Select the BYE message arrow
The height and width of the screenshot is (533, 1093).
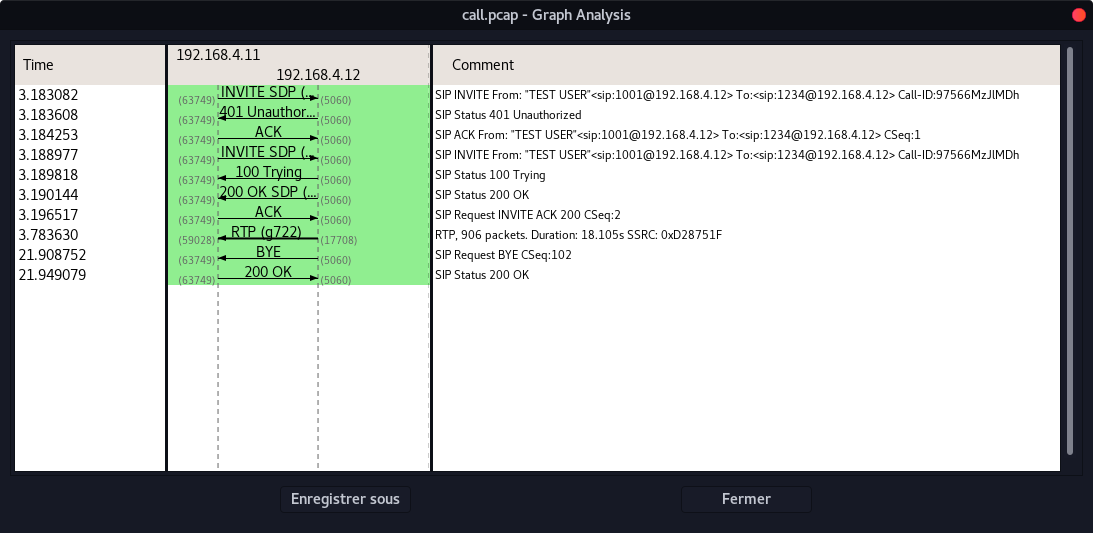coord(267,254)
